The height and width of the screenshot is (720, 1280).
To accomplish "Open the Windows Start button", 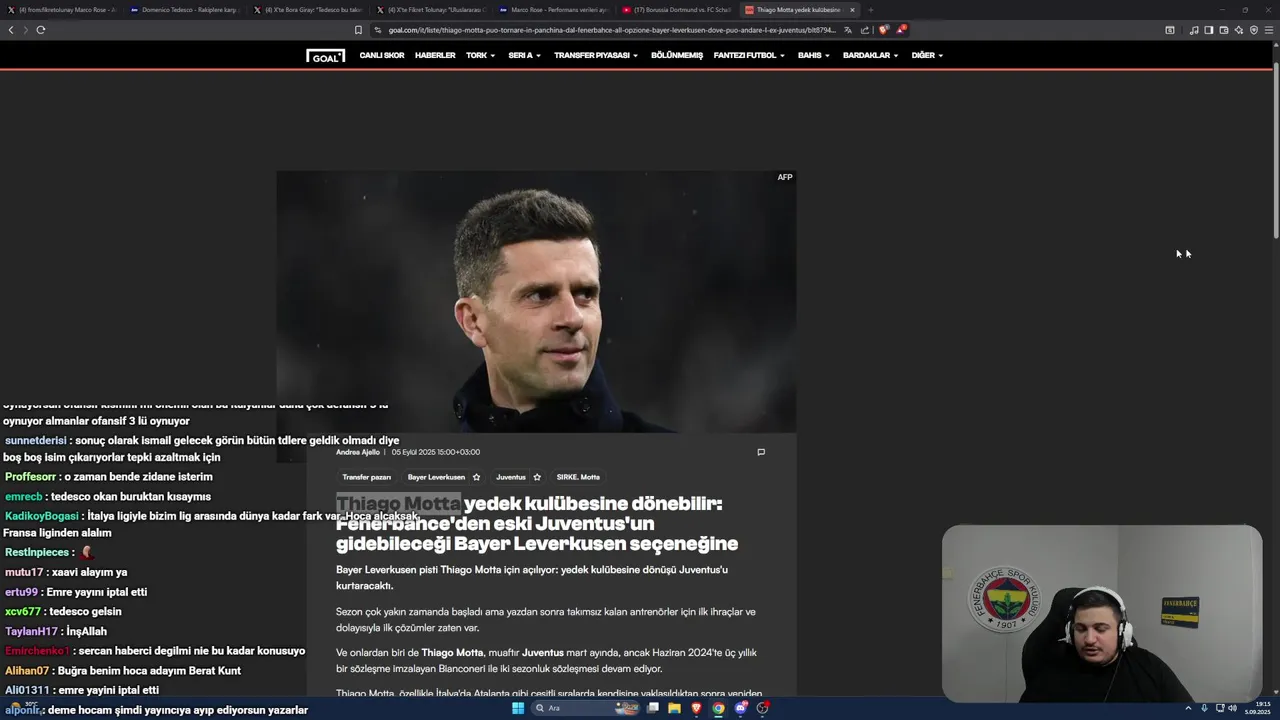I will click(518, 708).
